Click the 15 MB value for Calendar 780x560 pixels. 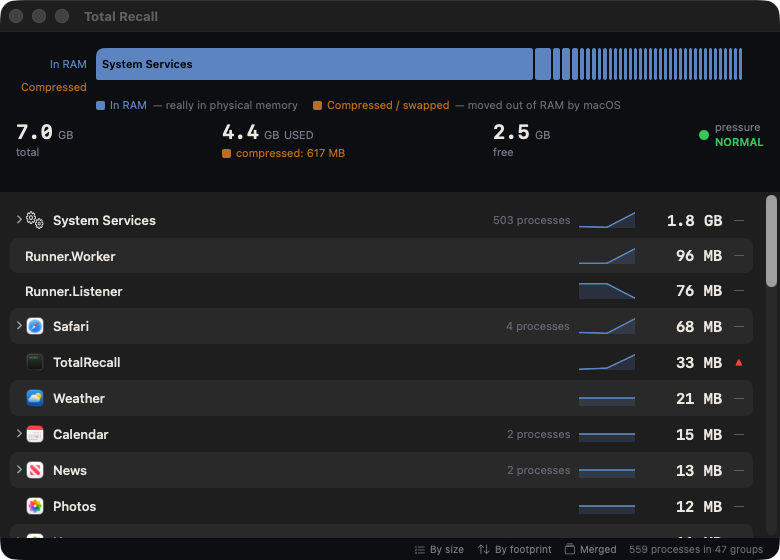[x=699, y=435]
